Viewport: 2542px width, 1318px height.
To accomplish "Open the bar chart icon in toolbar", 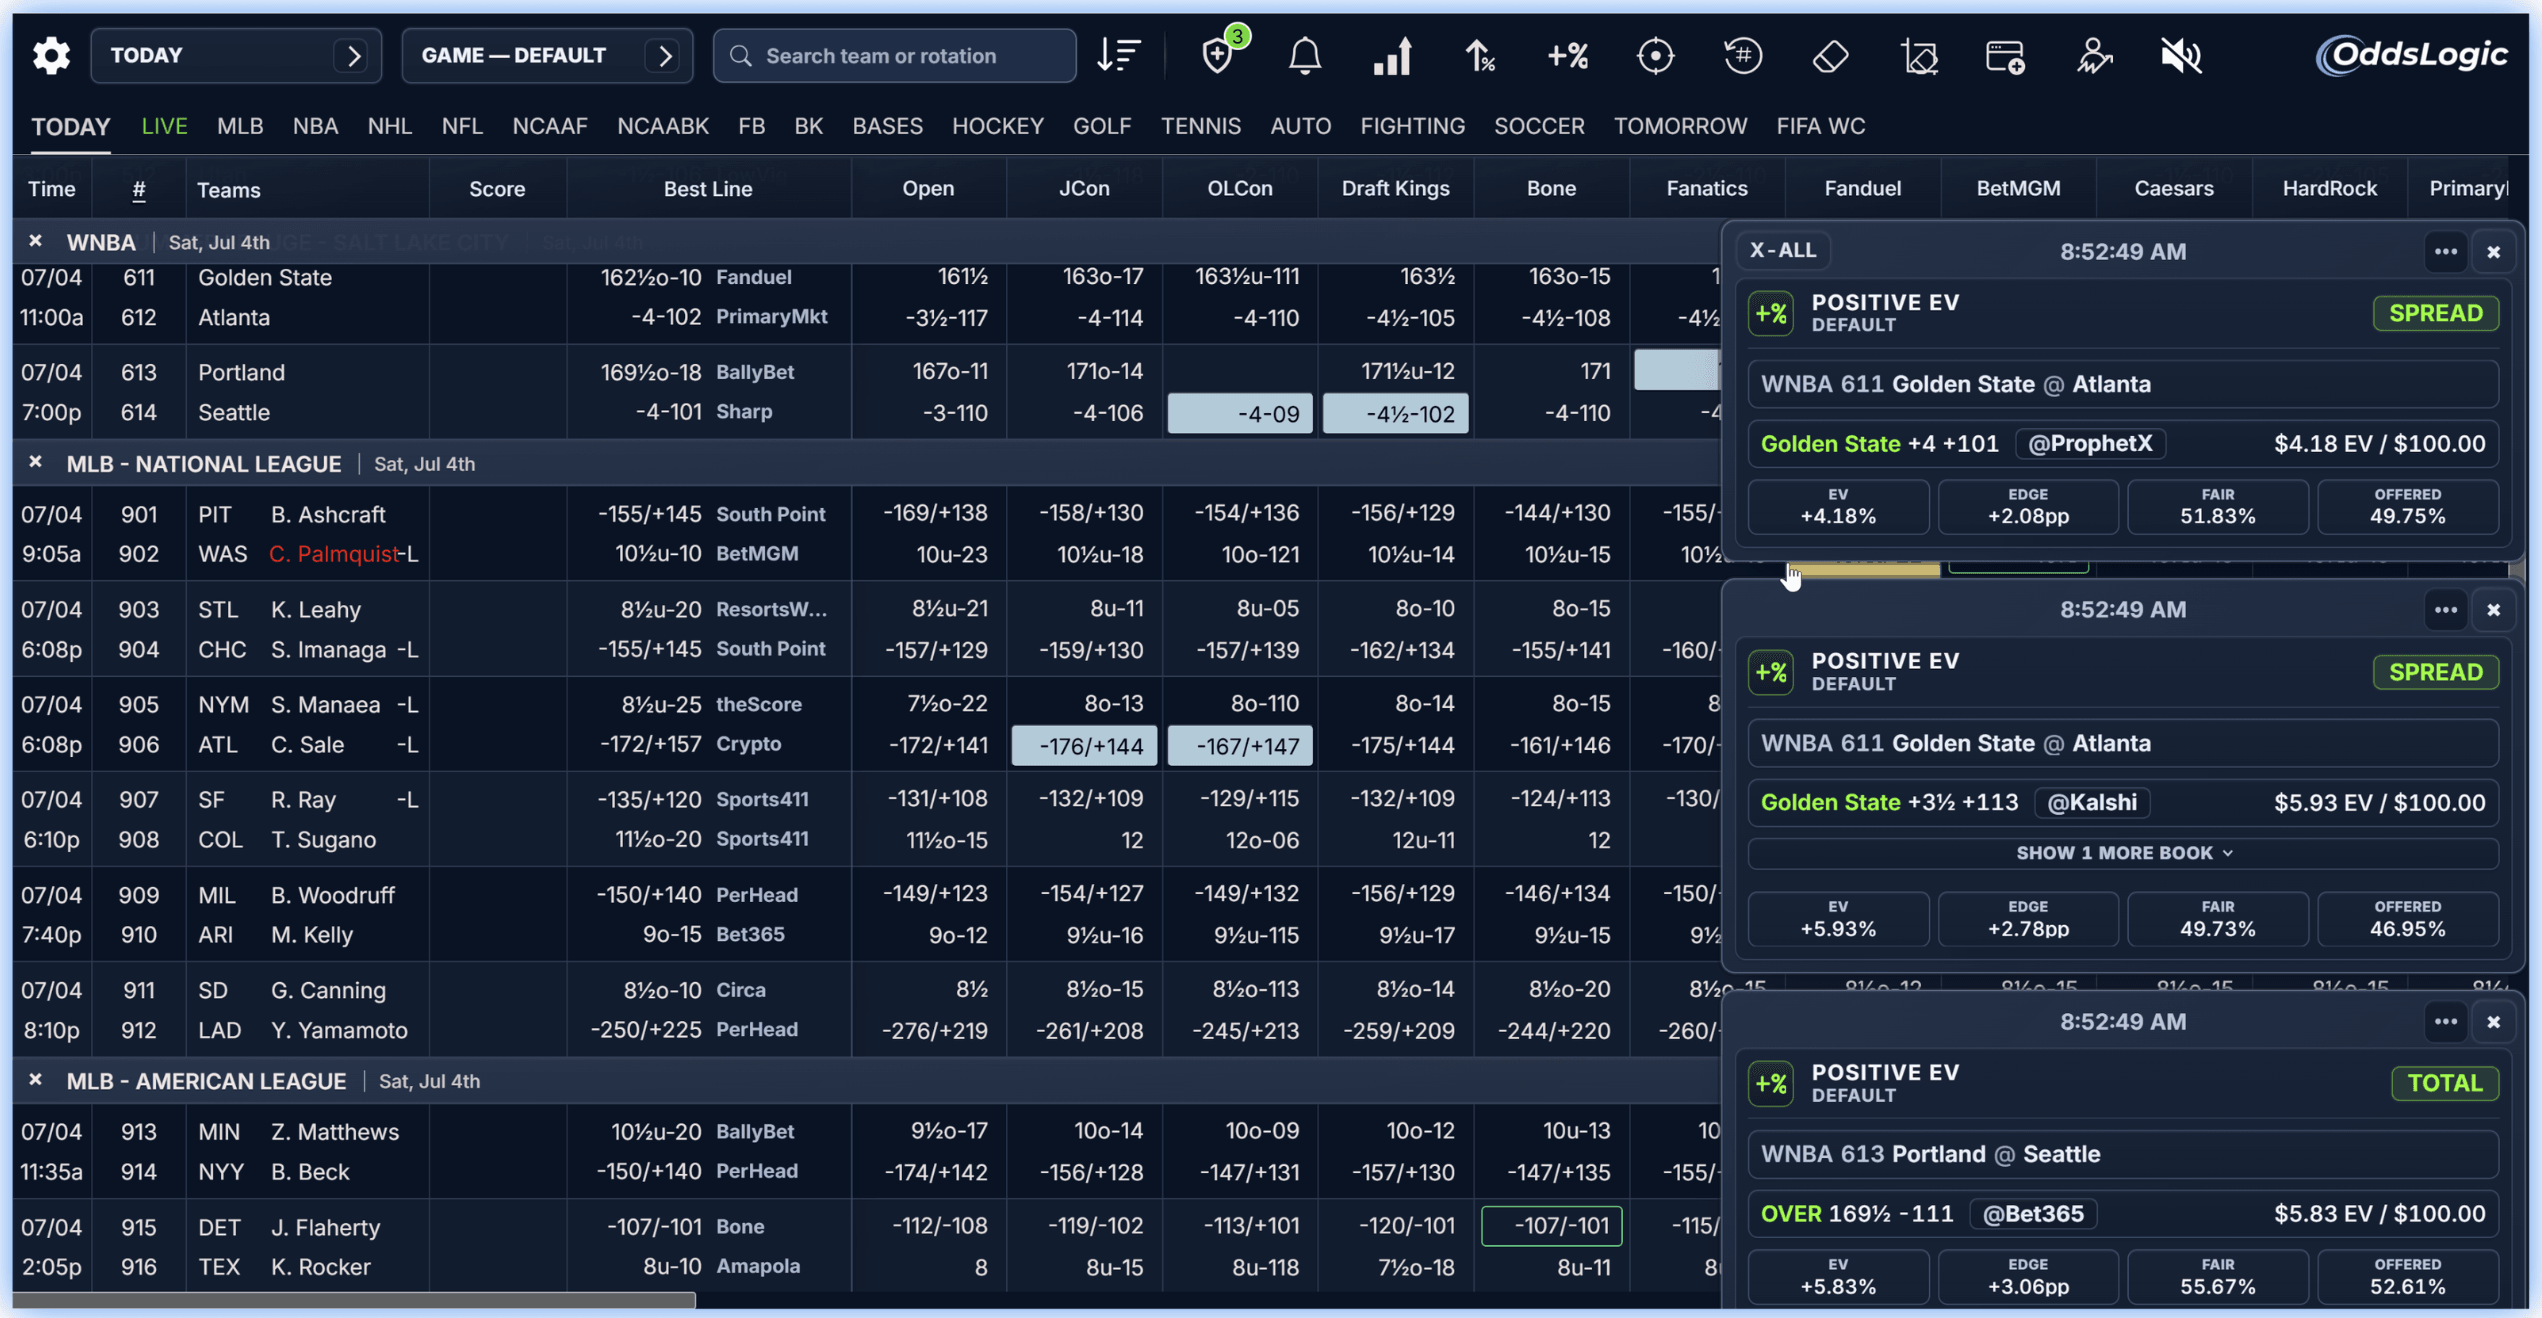I will (x=1392, y=56).
